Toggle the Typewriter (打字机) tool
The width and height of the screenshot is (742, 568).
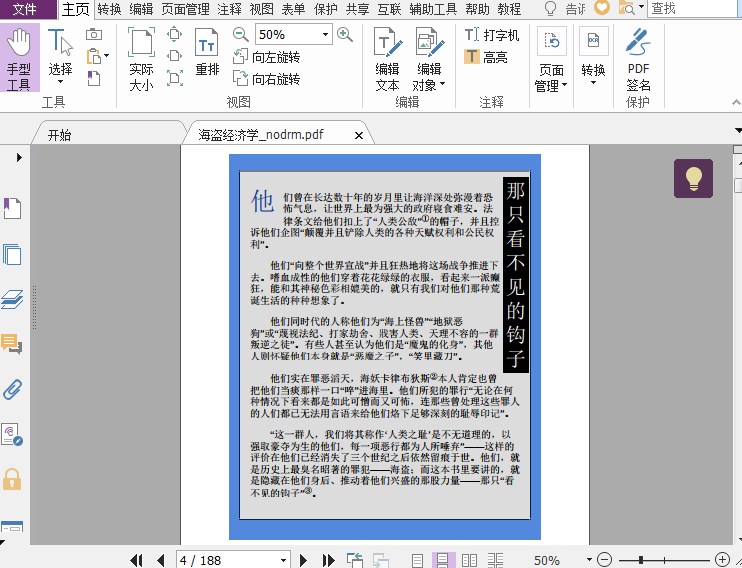(491, 34)
